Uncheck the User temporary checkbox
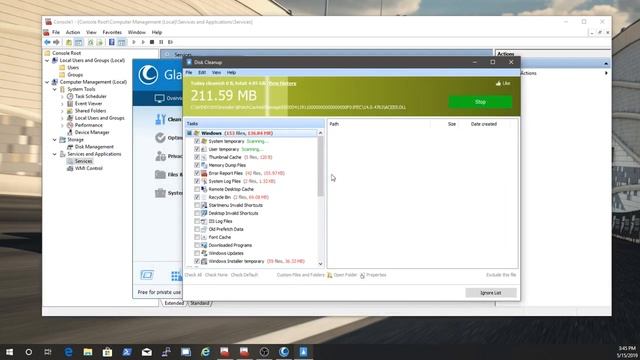The height and width of the screenshot is (360, 640). coord(197,149)
